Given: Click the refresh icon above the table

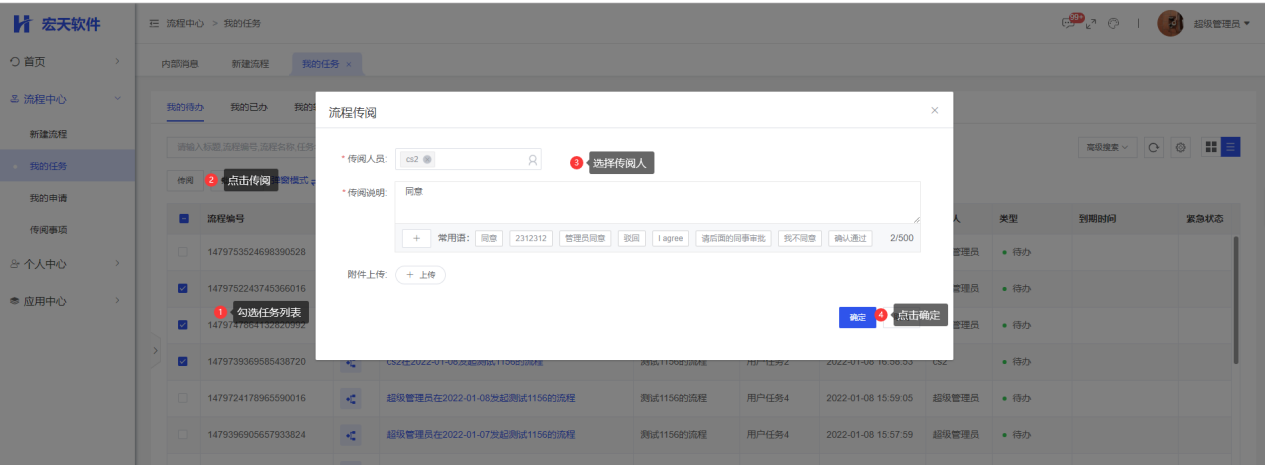Looking at the screenshot, I should pyautogui.click(x=1153, y=147).
